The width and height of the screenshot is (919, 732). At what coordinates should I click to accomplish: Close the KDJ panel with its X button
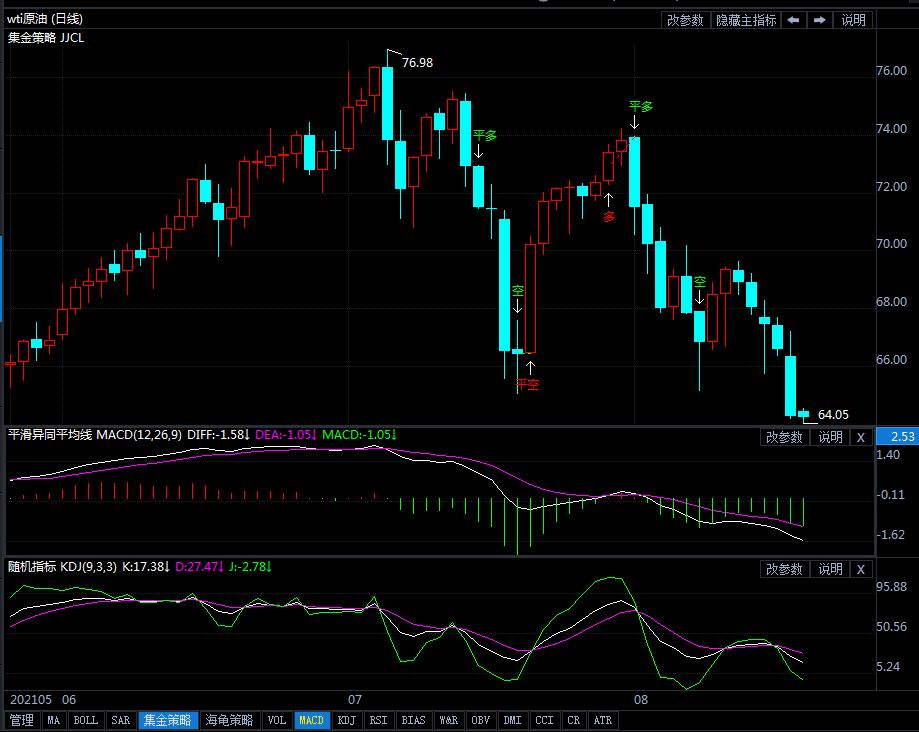pyautogui.click(x=861, y=569)
